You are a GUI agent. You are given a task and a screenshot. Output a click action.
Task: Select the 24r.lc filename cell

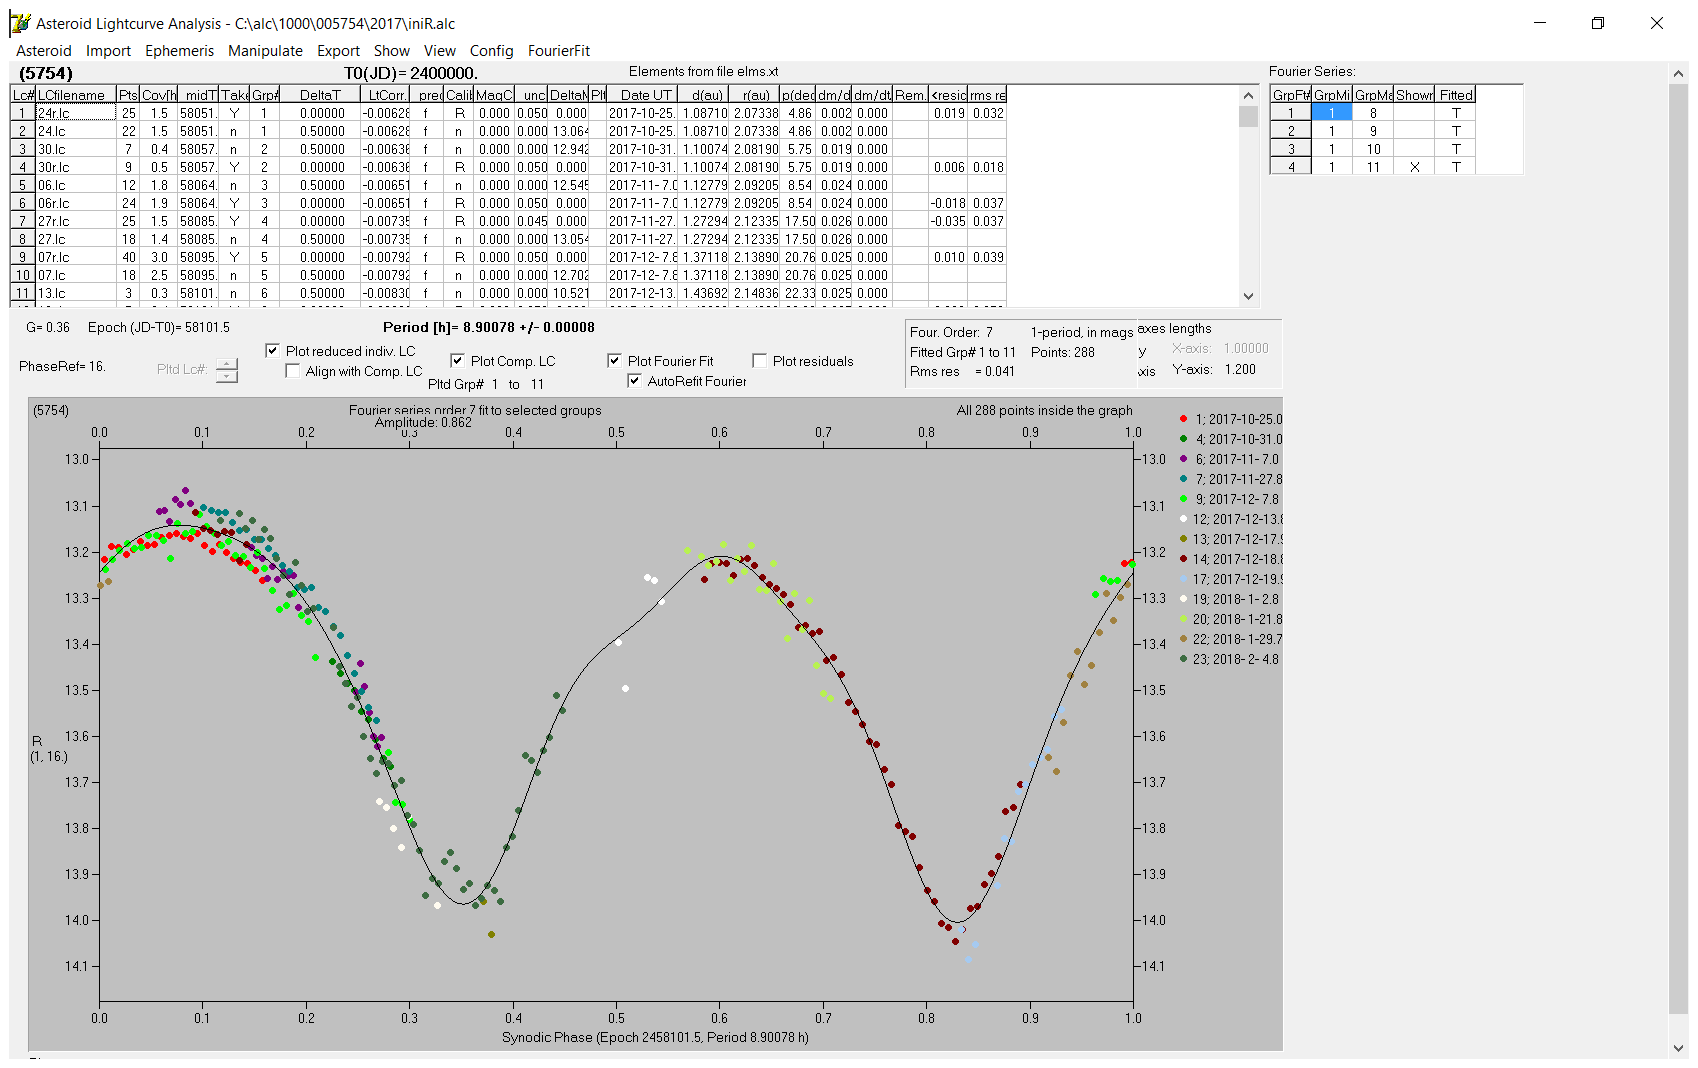tap(76, 113)
